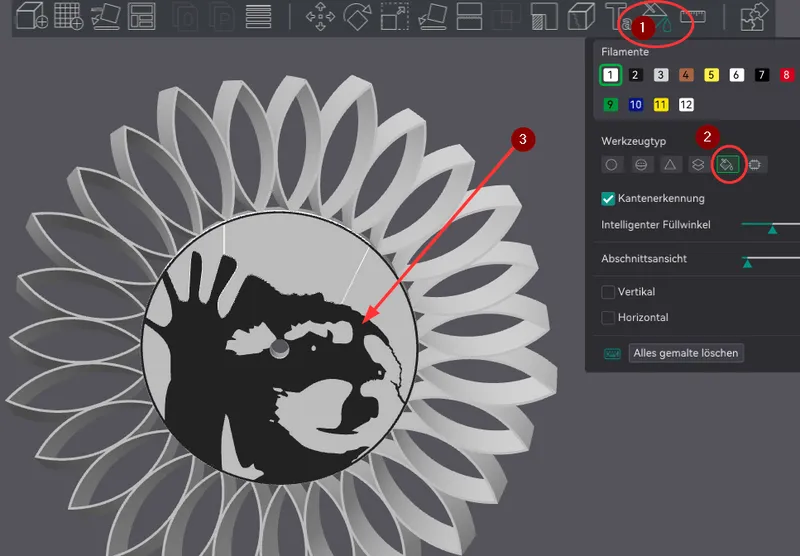Adjust the Abschnittsansicht slider
The width and height of the screenshot is (800, 556).
point(747,263)
